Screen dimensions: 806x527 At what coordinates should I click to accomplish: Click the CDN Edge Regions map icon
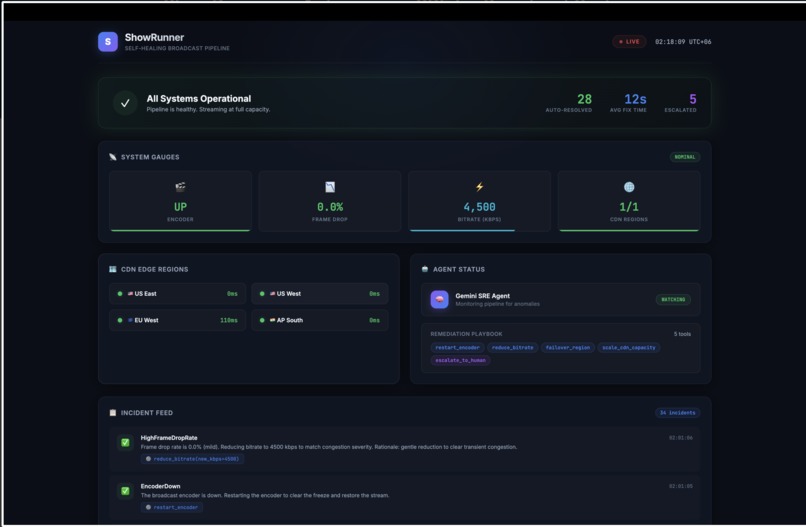113,269
